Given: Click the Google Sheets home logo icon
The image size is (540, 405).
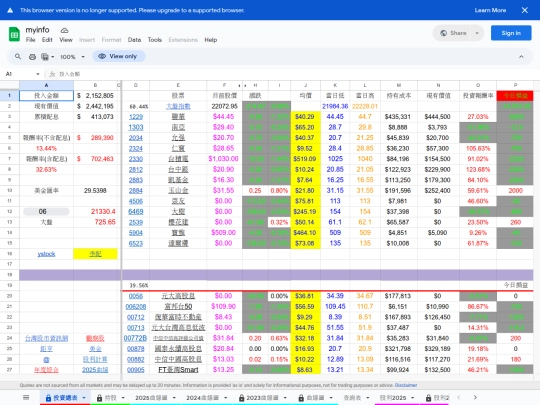Looking at the screenshot, I should pos(14,34).
